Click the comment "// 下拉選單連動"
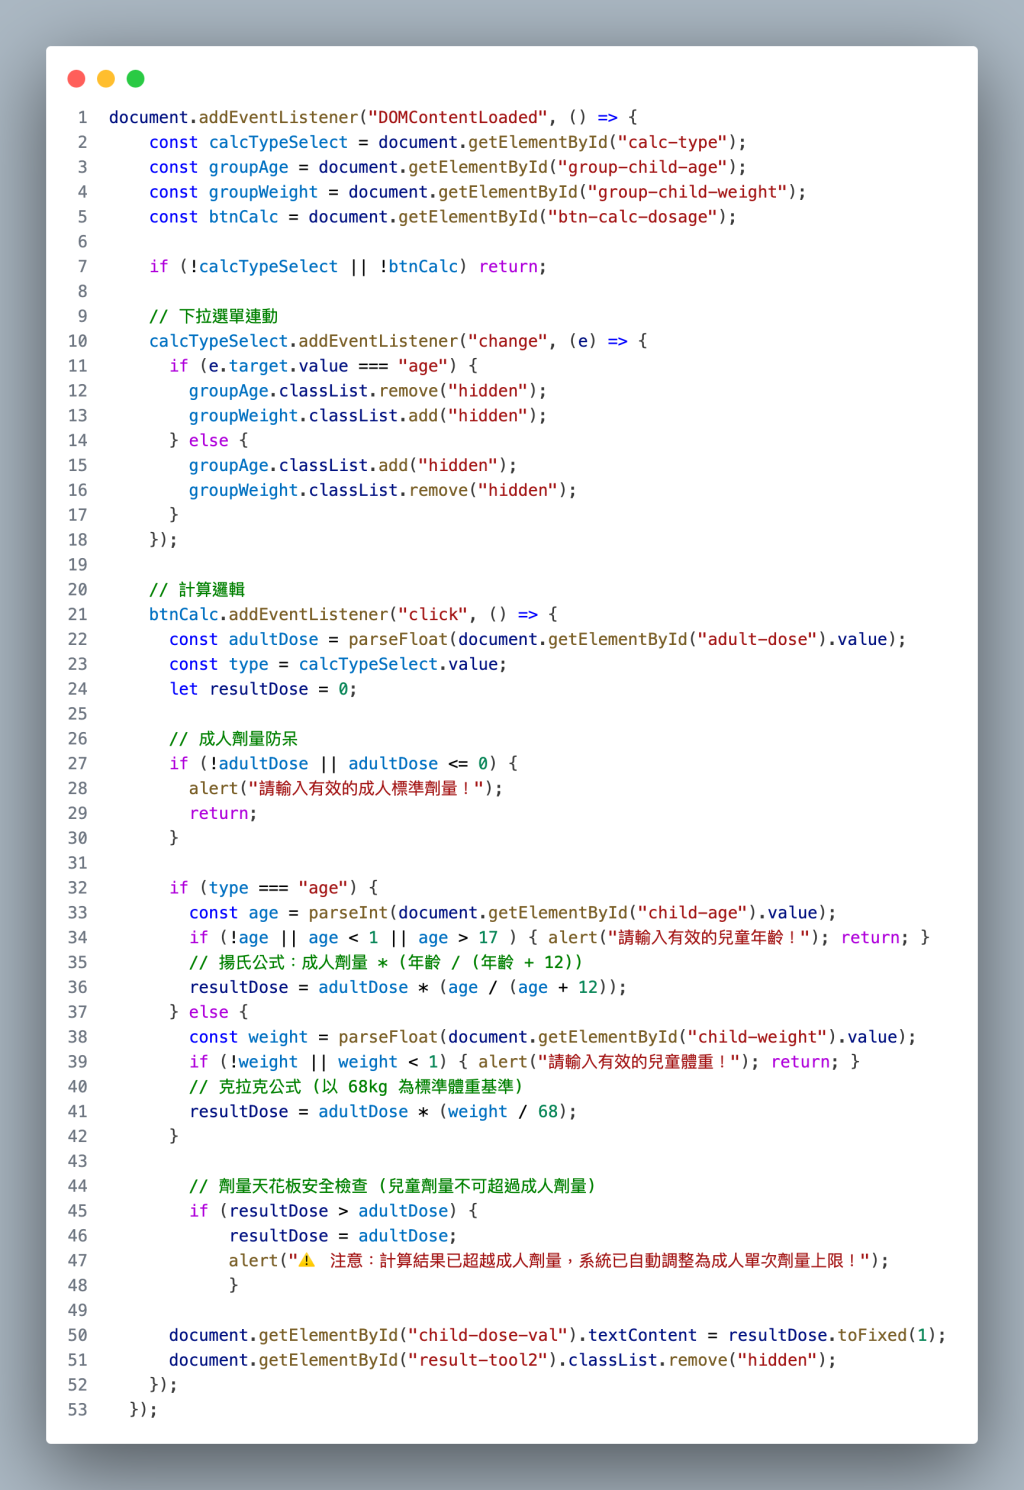 click(214, 317)
